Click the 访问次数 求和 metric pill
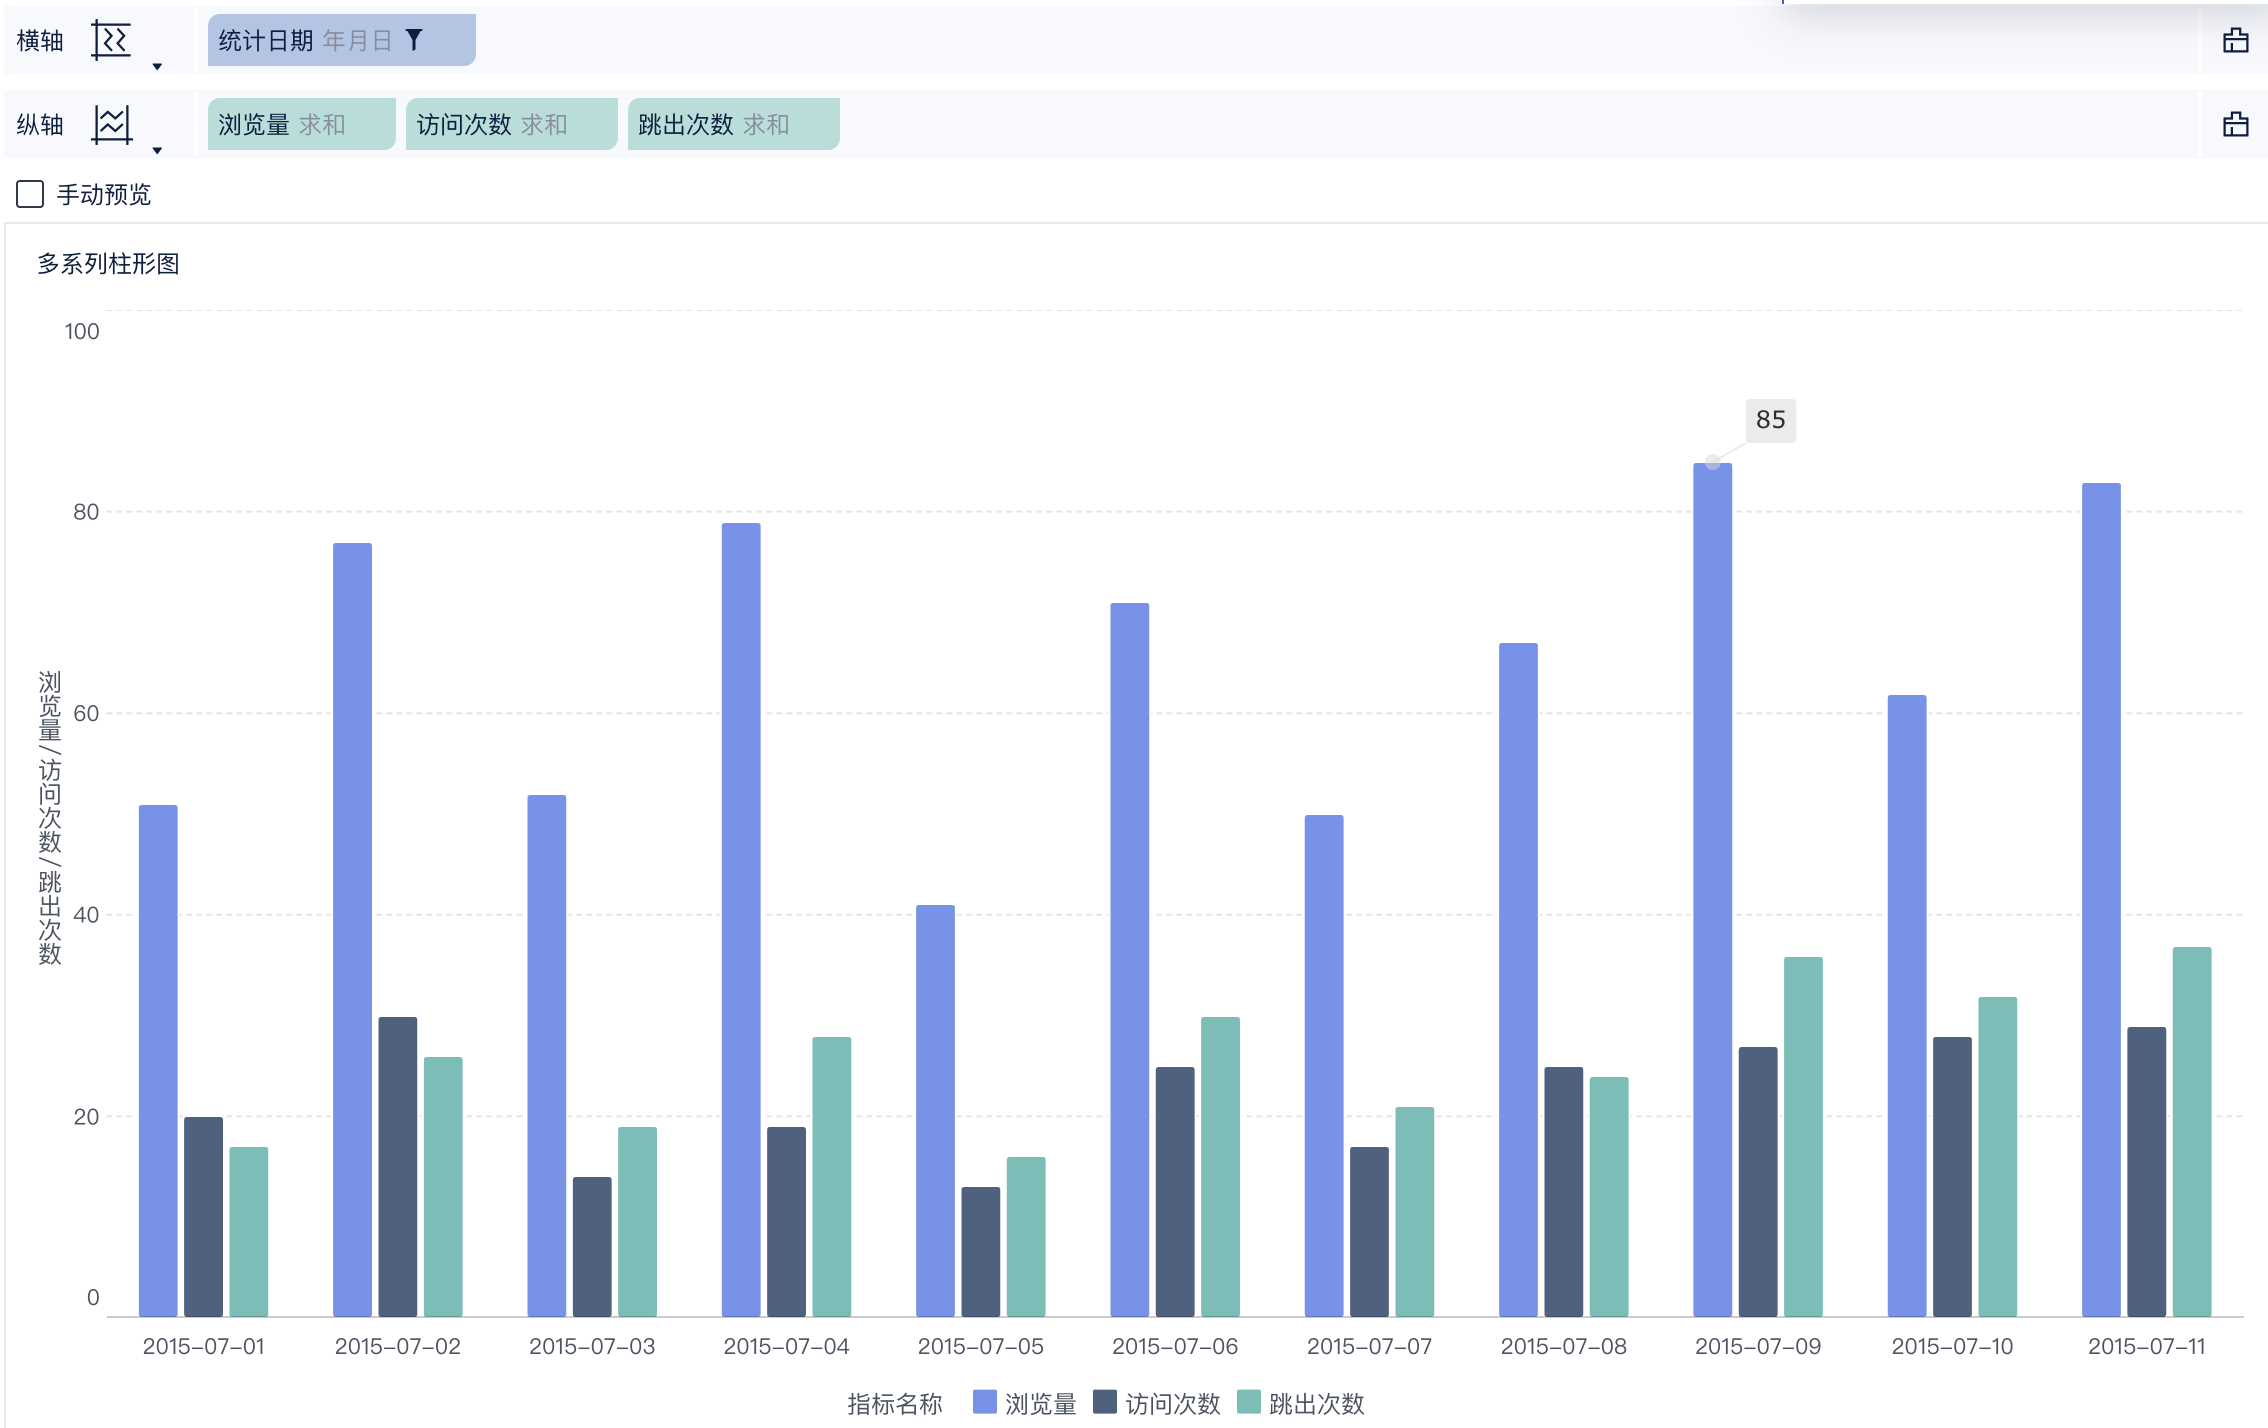 click(x=510, y=125)
